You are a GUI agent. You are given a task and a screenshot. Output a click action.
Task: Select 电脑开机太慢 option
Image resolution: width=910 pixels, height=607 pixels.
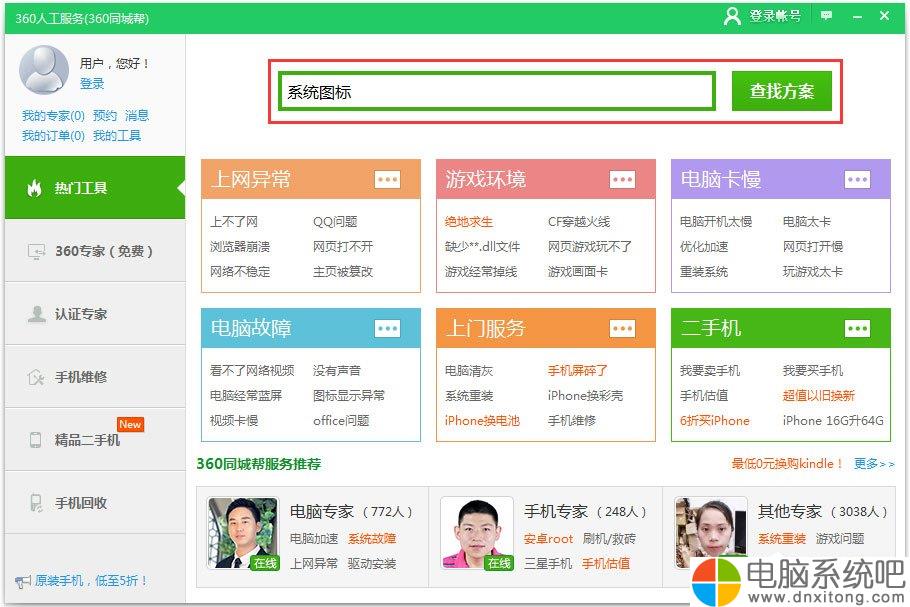pyautogui.click(x=716, y=222)
